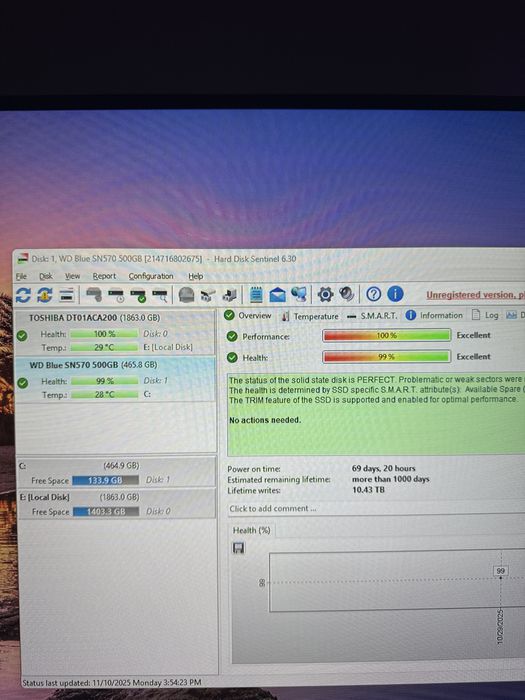The width and height of the screenshot is (525, 700).
Task: Select the C: partition panel
Action: click(116, 472)
